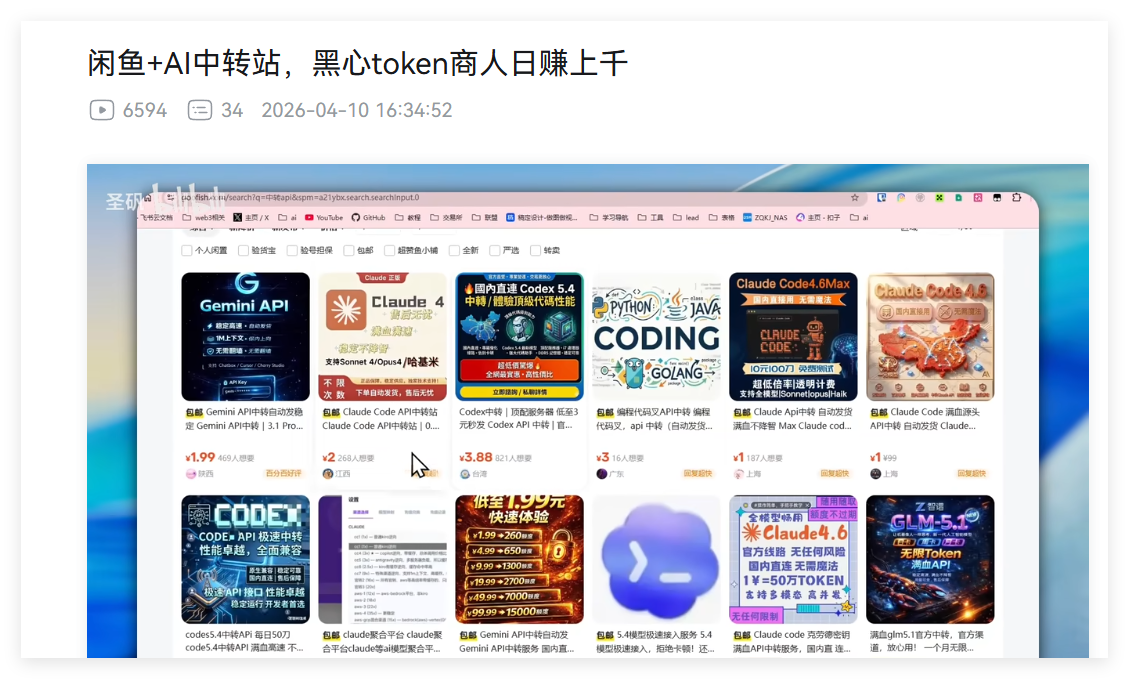Check the 严选 filter checkbox
Screen dimensions: 1129x679
click(495, 251)
